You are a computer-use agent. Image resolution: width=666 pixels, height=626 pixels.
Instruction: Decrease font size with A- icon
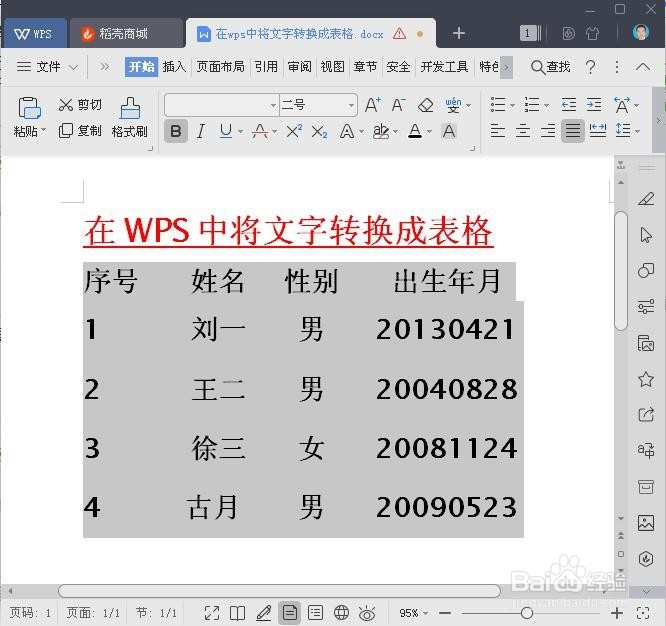tap(398, 105)
